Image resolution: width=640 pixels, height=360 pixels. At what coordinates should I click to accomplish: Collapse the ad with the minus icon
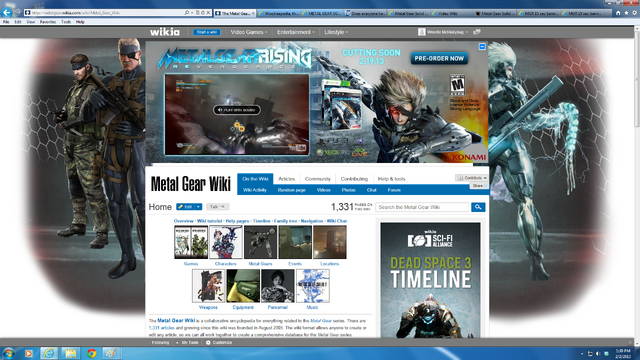482,47
